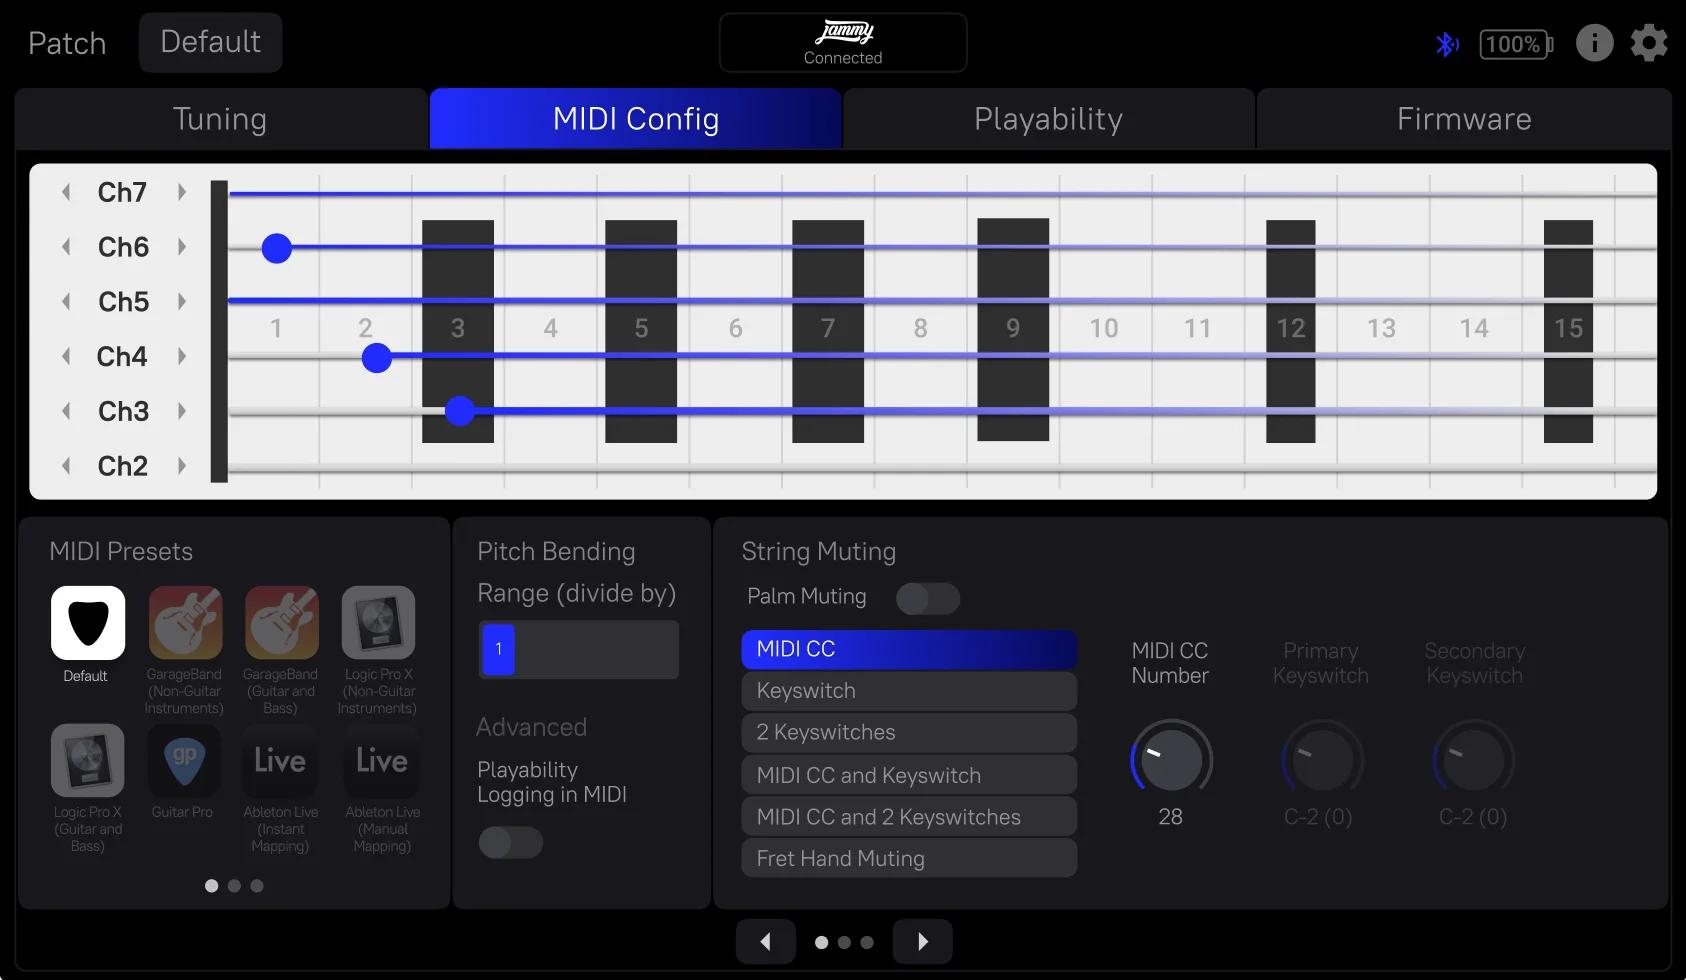Image resolution: width=1686 pixels, height=980 pixels.
Task: Select MIDI CC and 2 Keyswitches mode
Action: click(909, 817)
